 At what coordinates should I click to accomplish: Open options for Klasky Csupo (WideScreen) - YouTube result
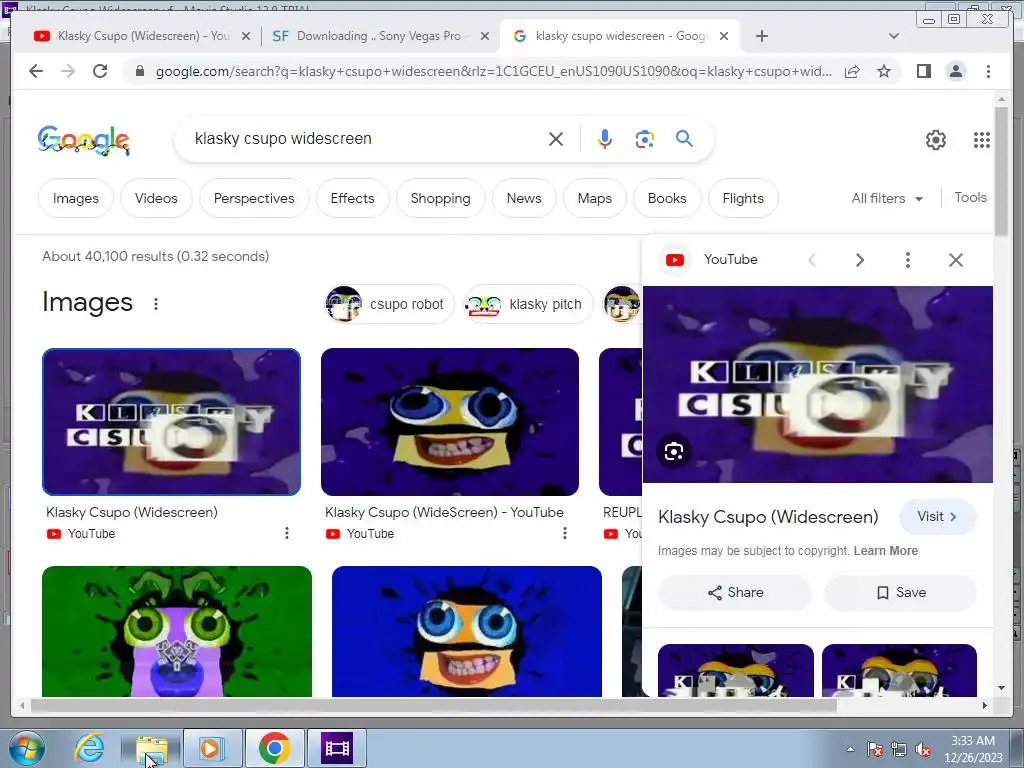pyautogui.click(x=565, y=534)
